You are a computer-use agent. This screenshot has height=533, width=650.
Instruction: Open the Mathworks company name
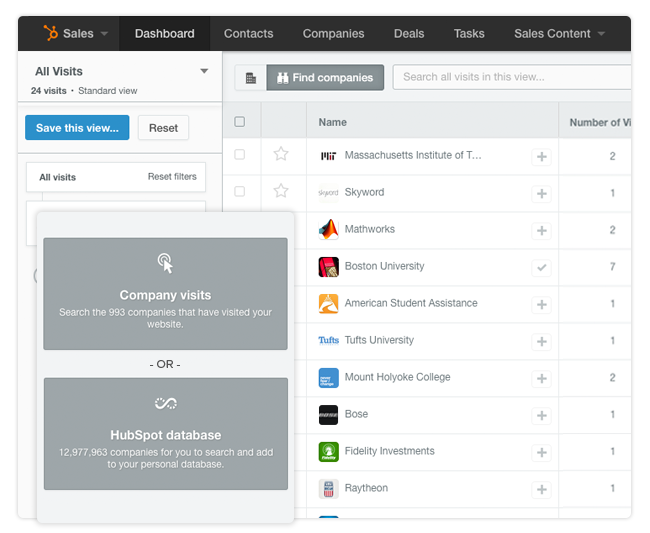[370, 229]
